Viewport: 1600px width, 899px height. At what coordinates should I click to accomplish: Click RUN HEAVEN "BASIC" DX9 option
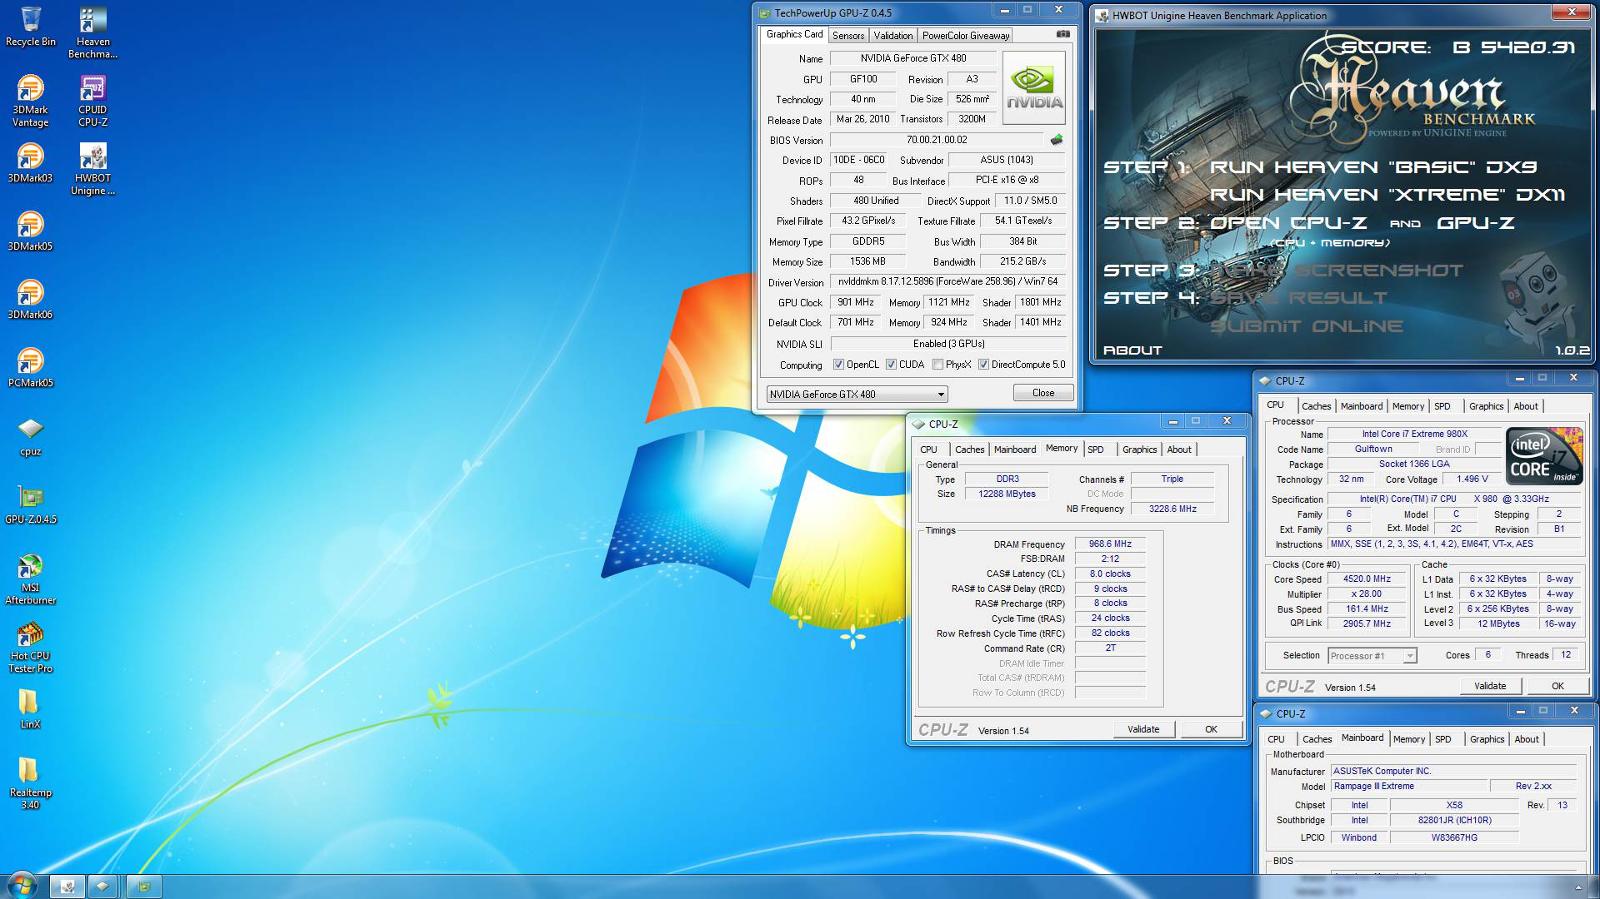coord(1373,167)
